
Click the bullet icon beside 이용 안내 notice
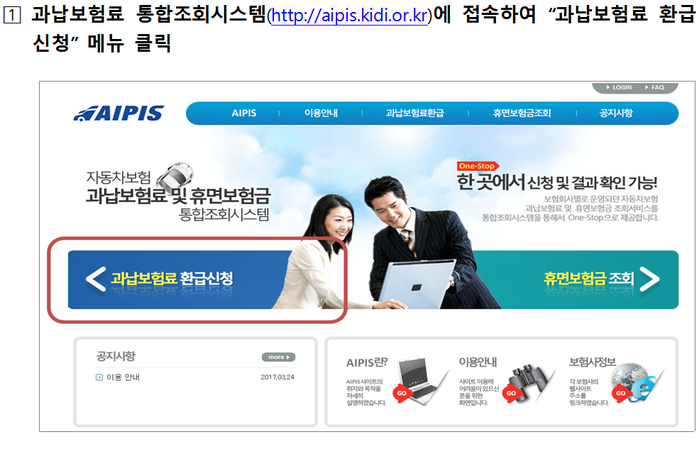point(99,377)
